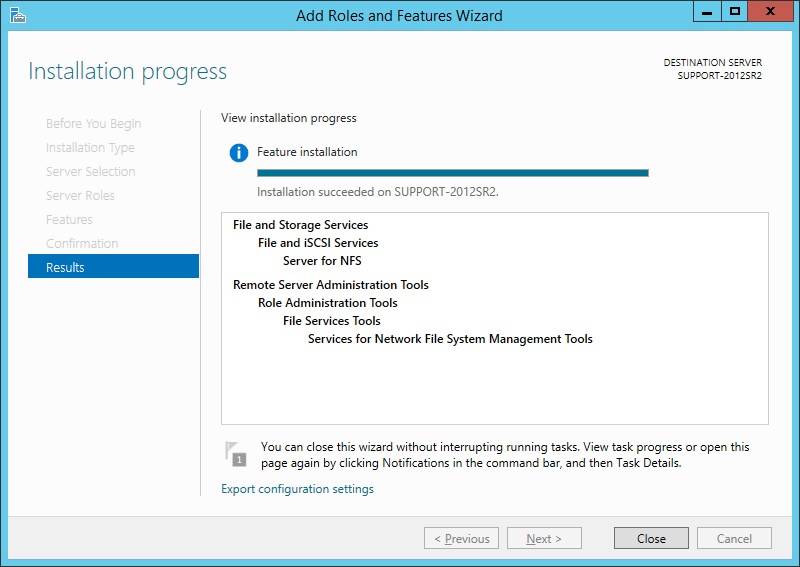Click the blue information icon
Image resolution: width=800 pixels, height=567 pixels.
point(238,153)
